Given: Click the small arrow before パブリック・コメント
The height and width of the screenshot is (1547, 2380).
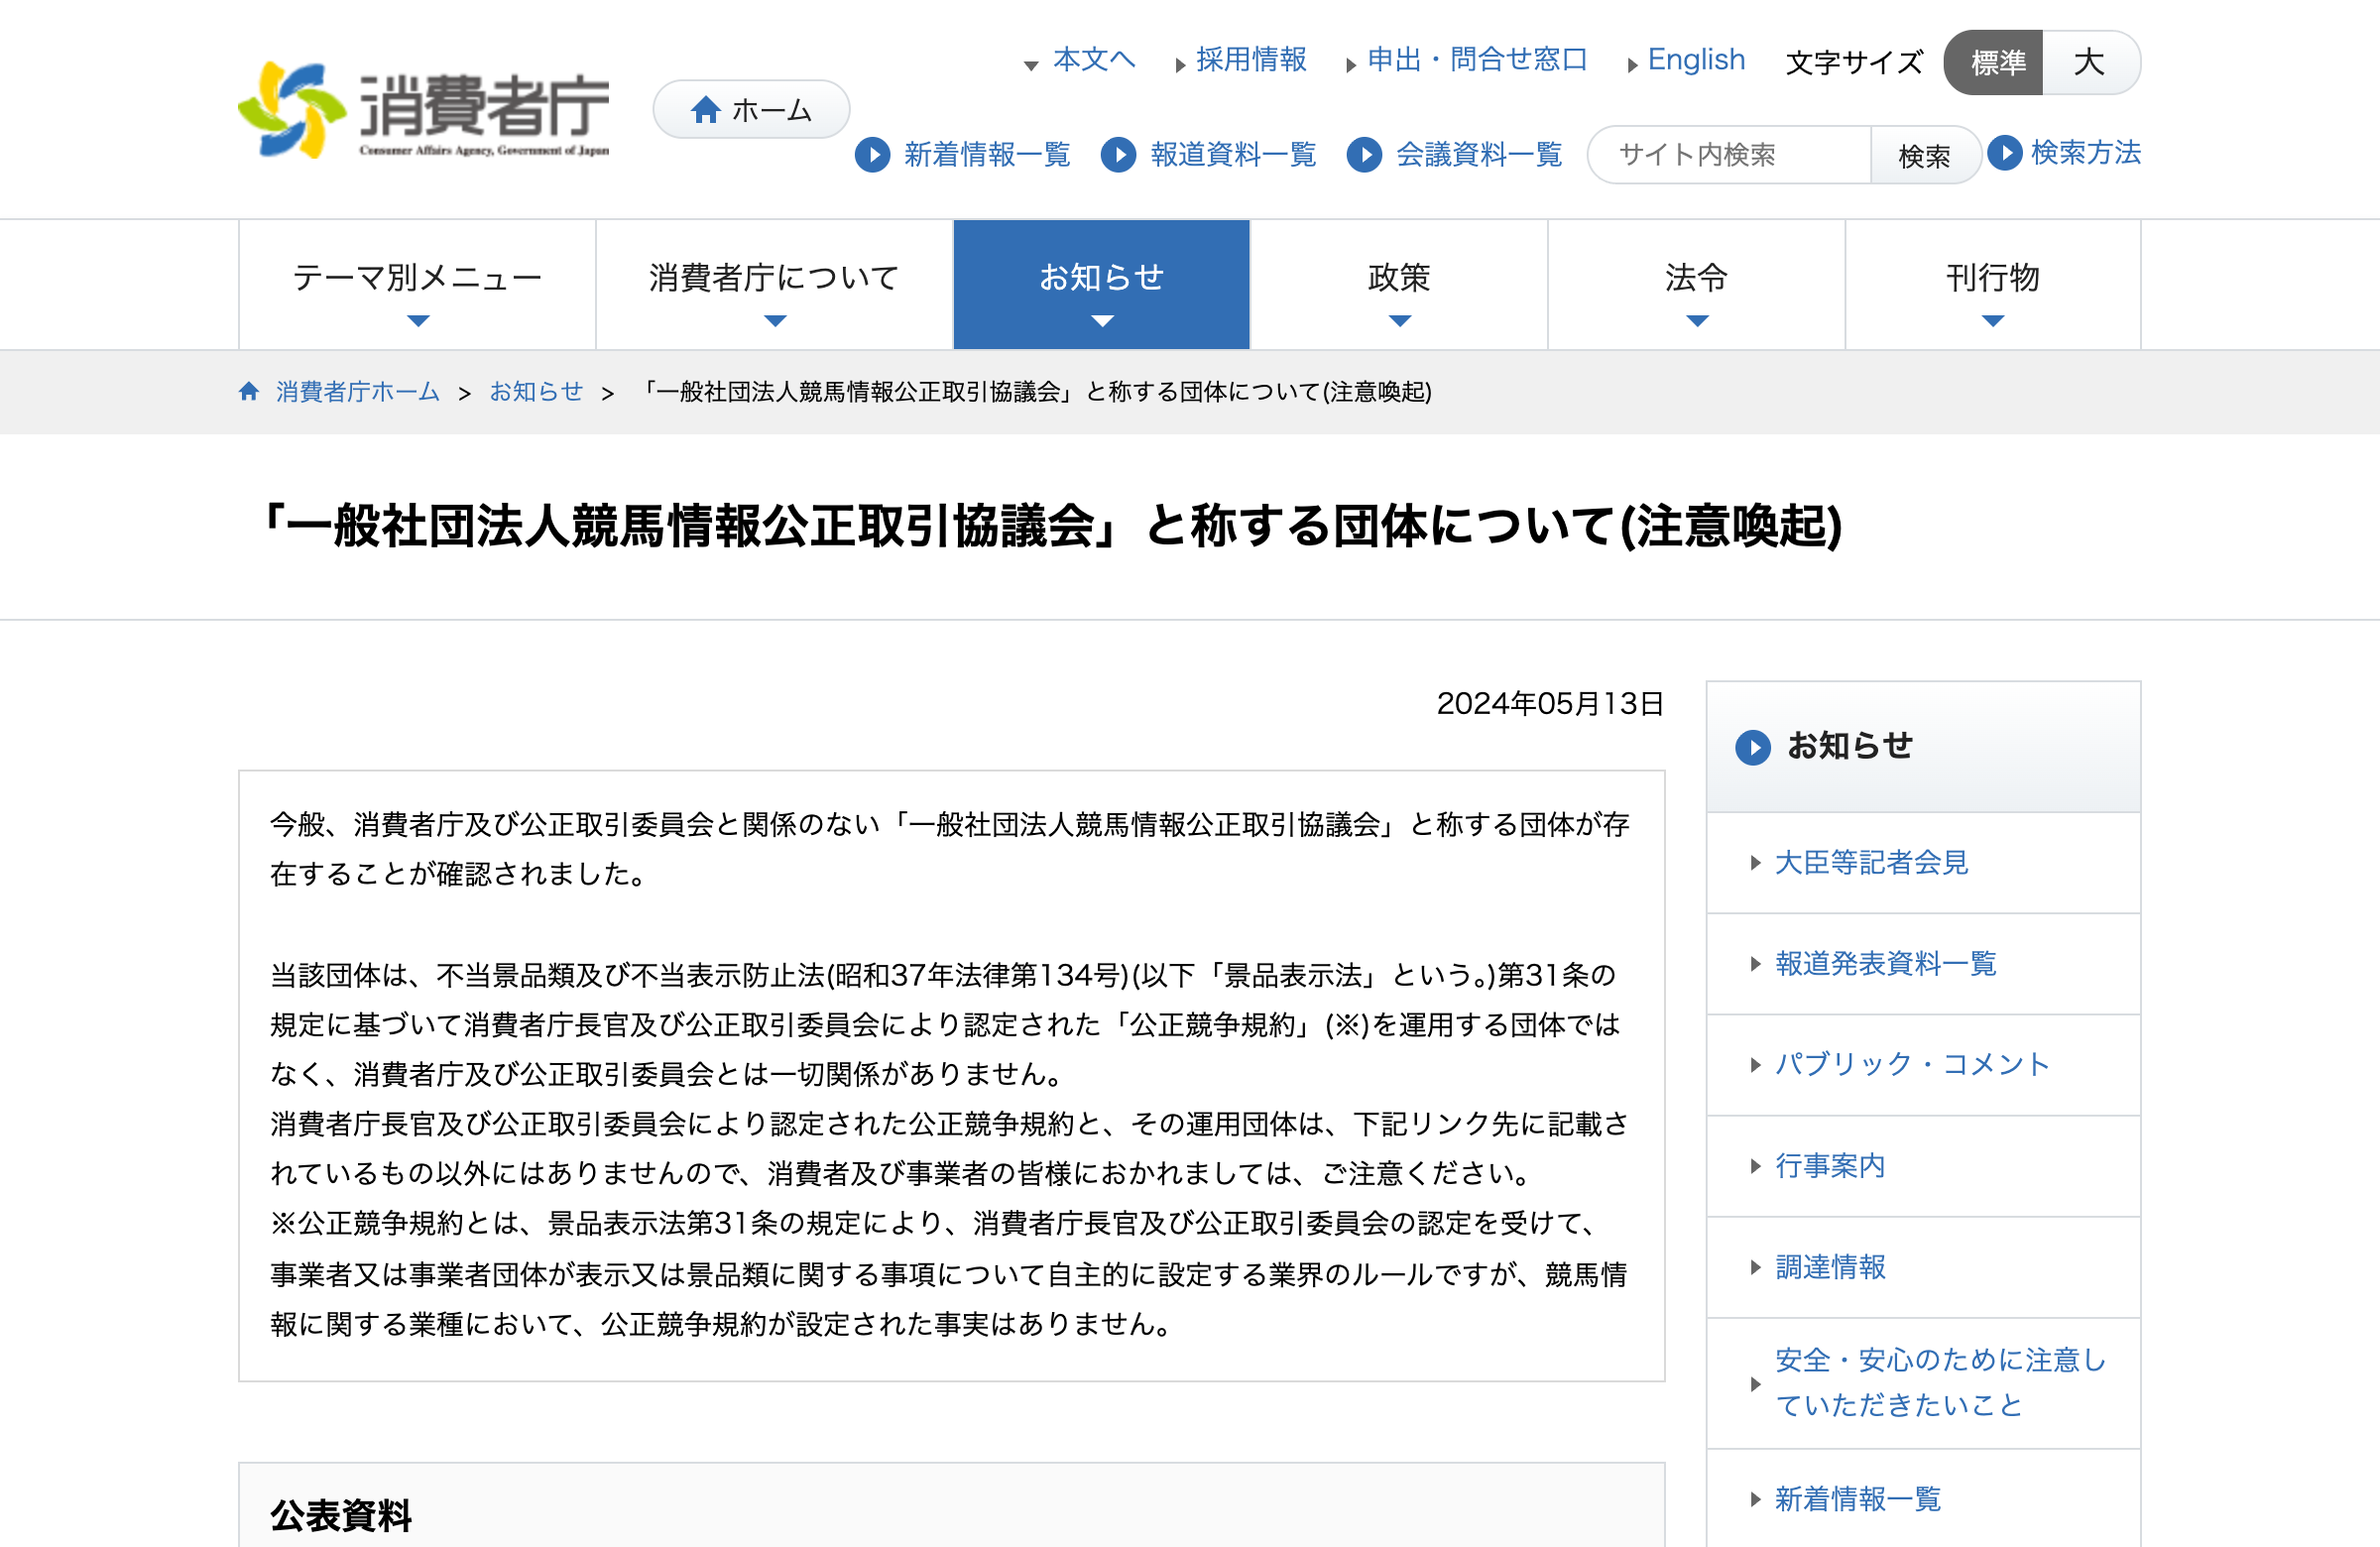Looking at the screenshot, I should point(1755,1065).
